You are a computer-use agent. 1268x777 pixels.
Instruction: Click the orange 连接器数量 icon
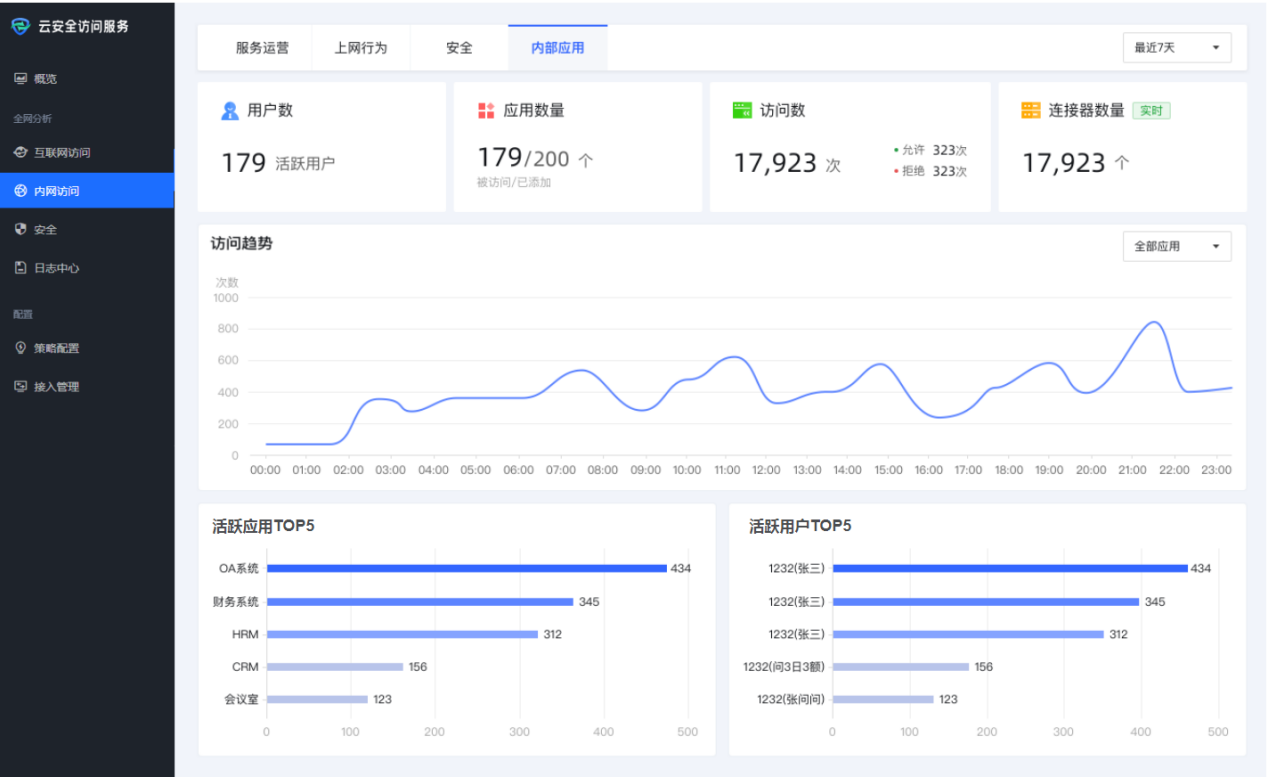(1031, 111)
